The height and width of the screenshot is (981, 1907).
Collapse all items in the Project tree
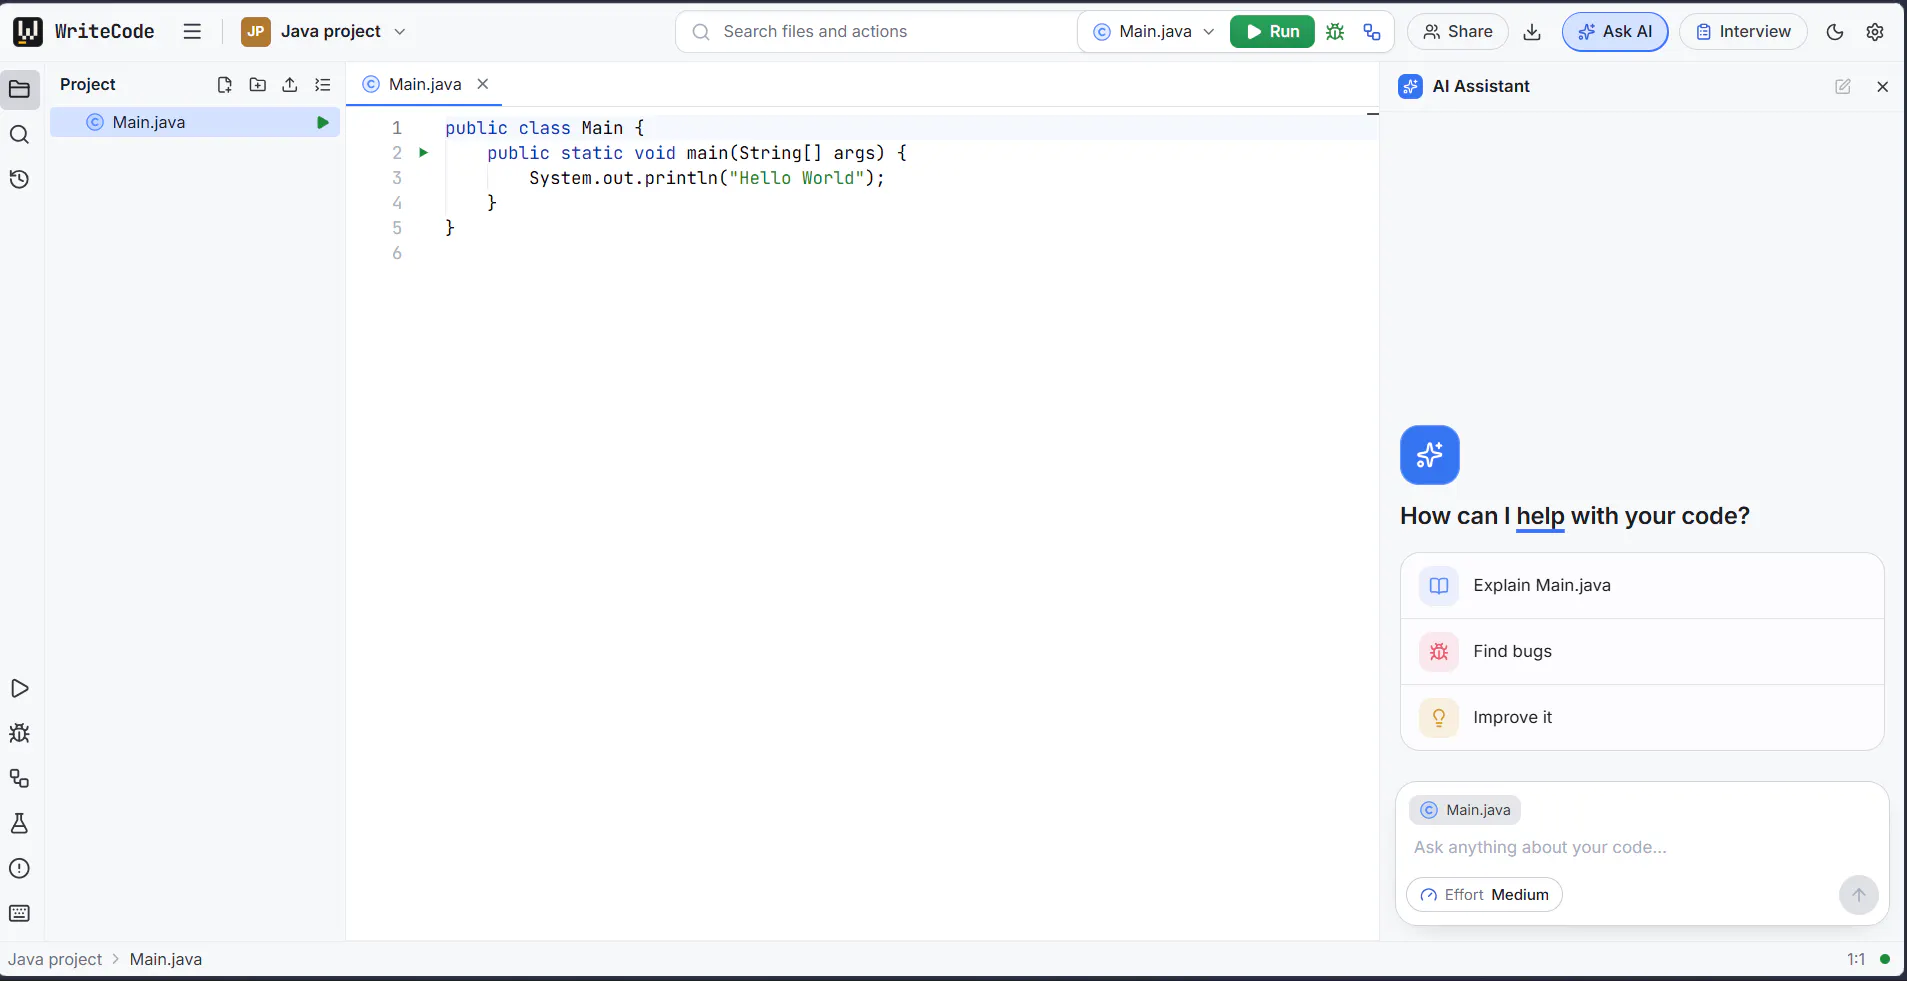point(323,85)
